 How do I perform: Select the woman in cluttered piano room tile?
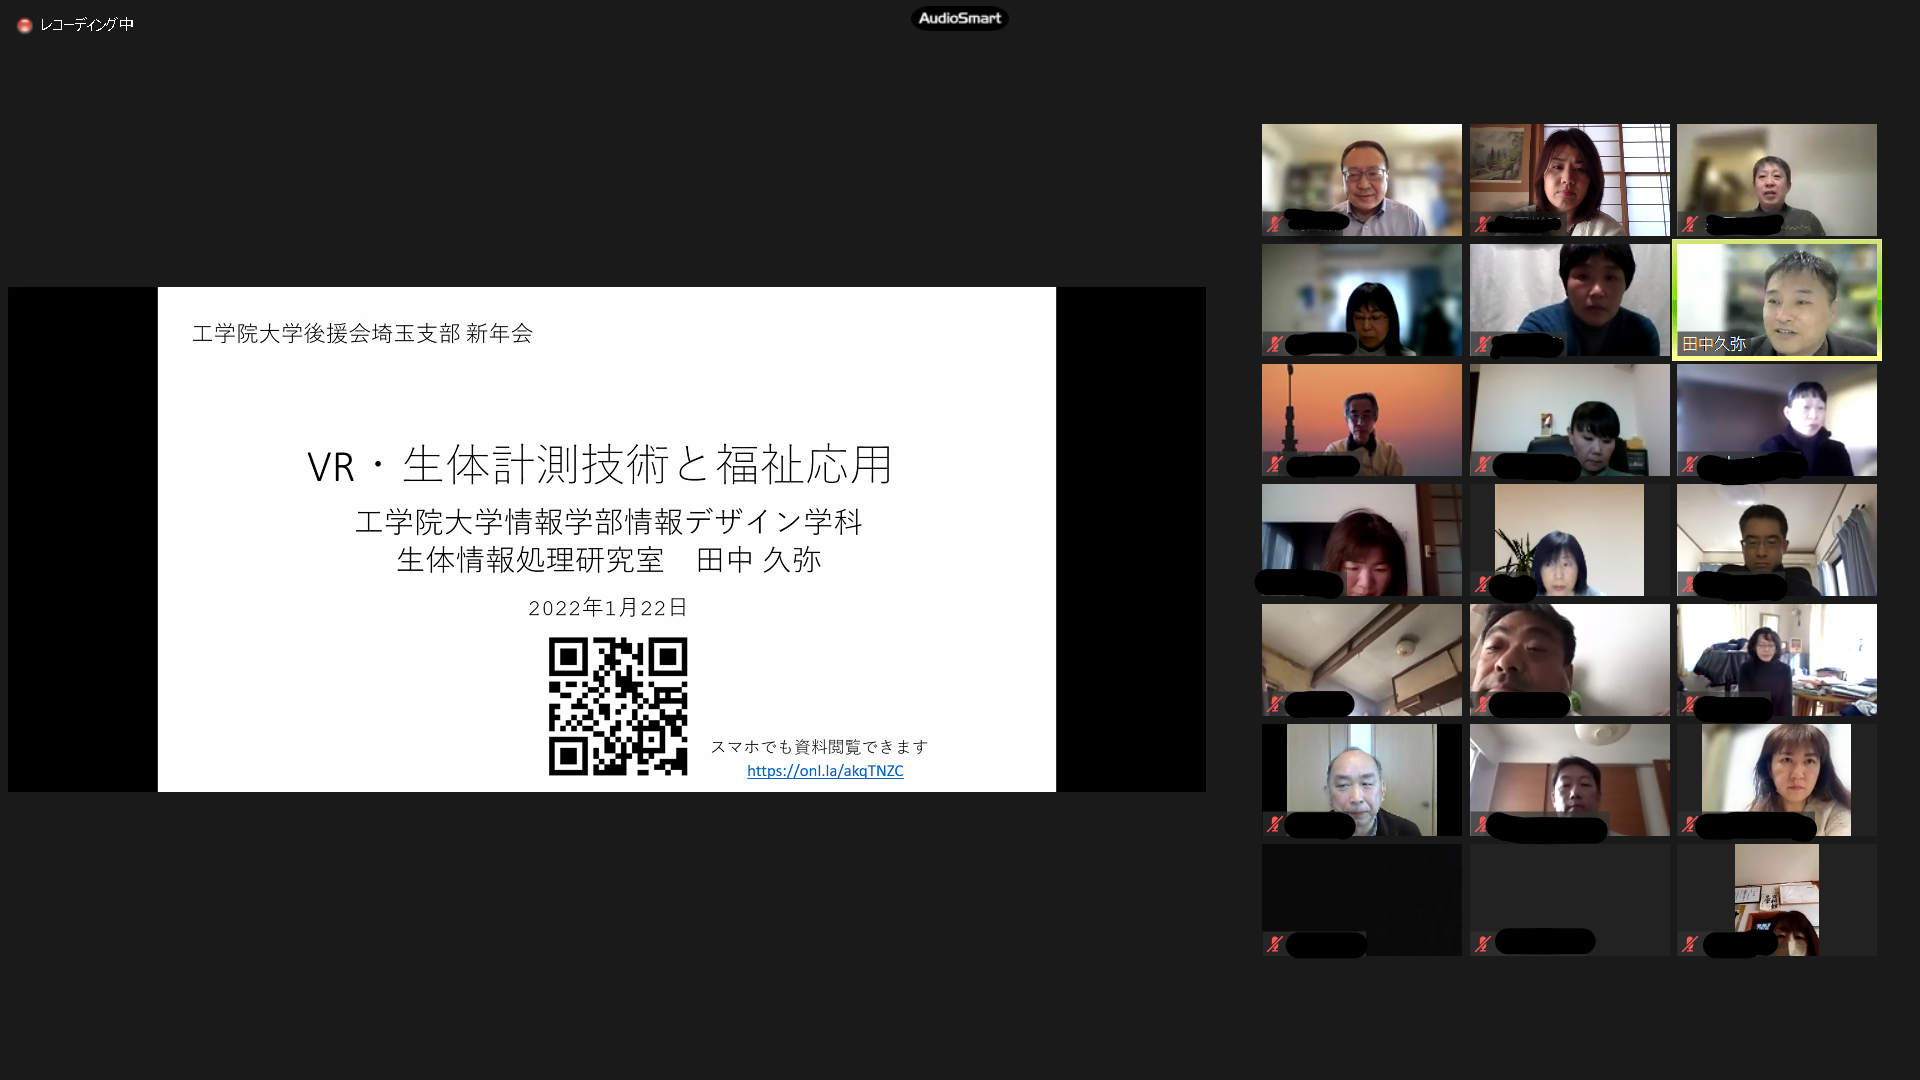[1777, 660]
